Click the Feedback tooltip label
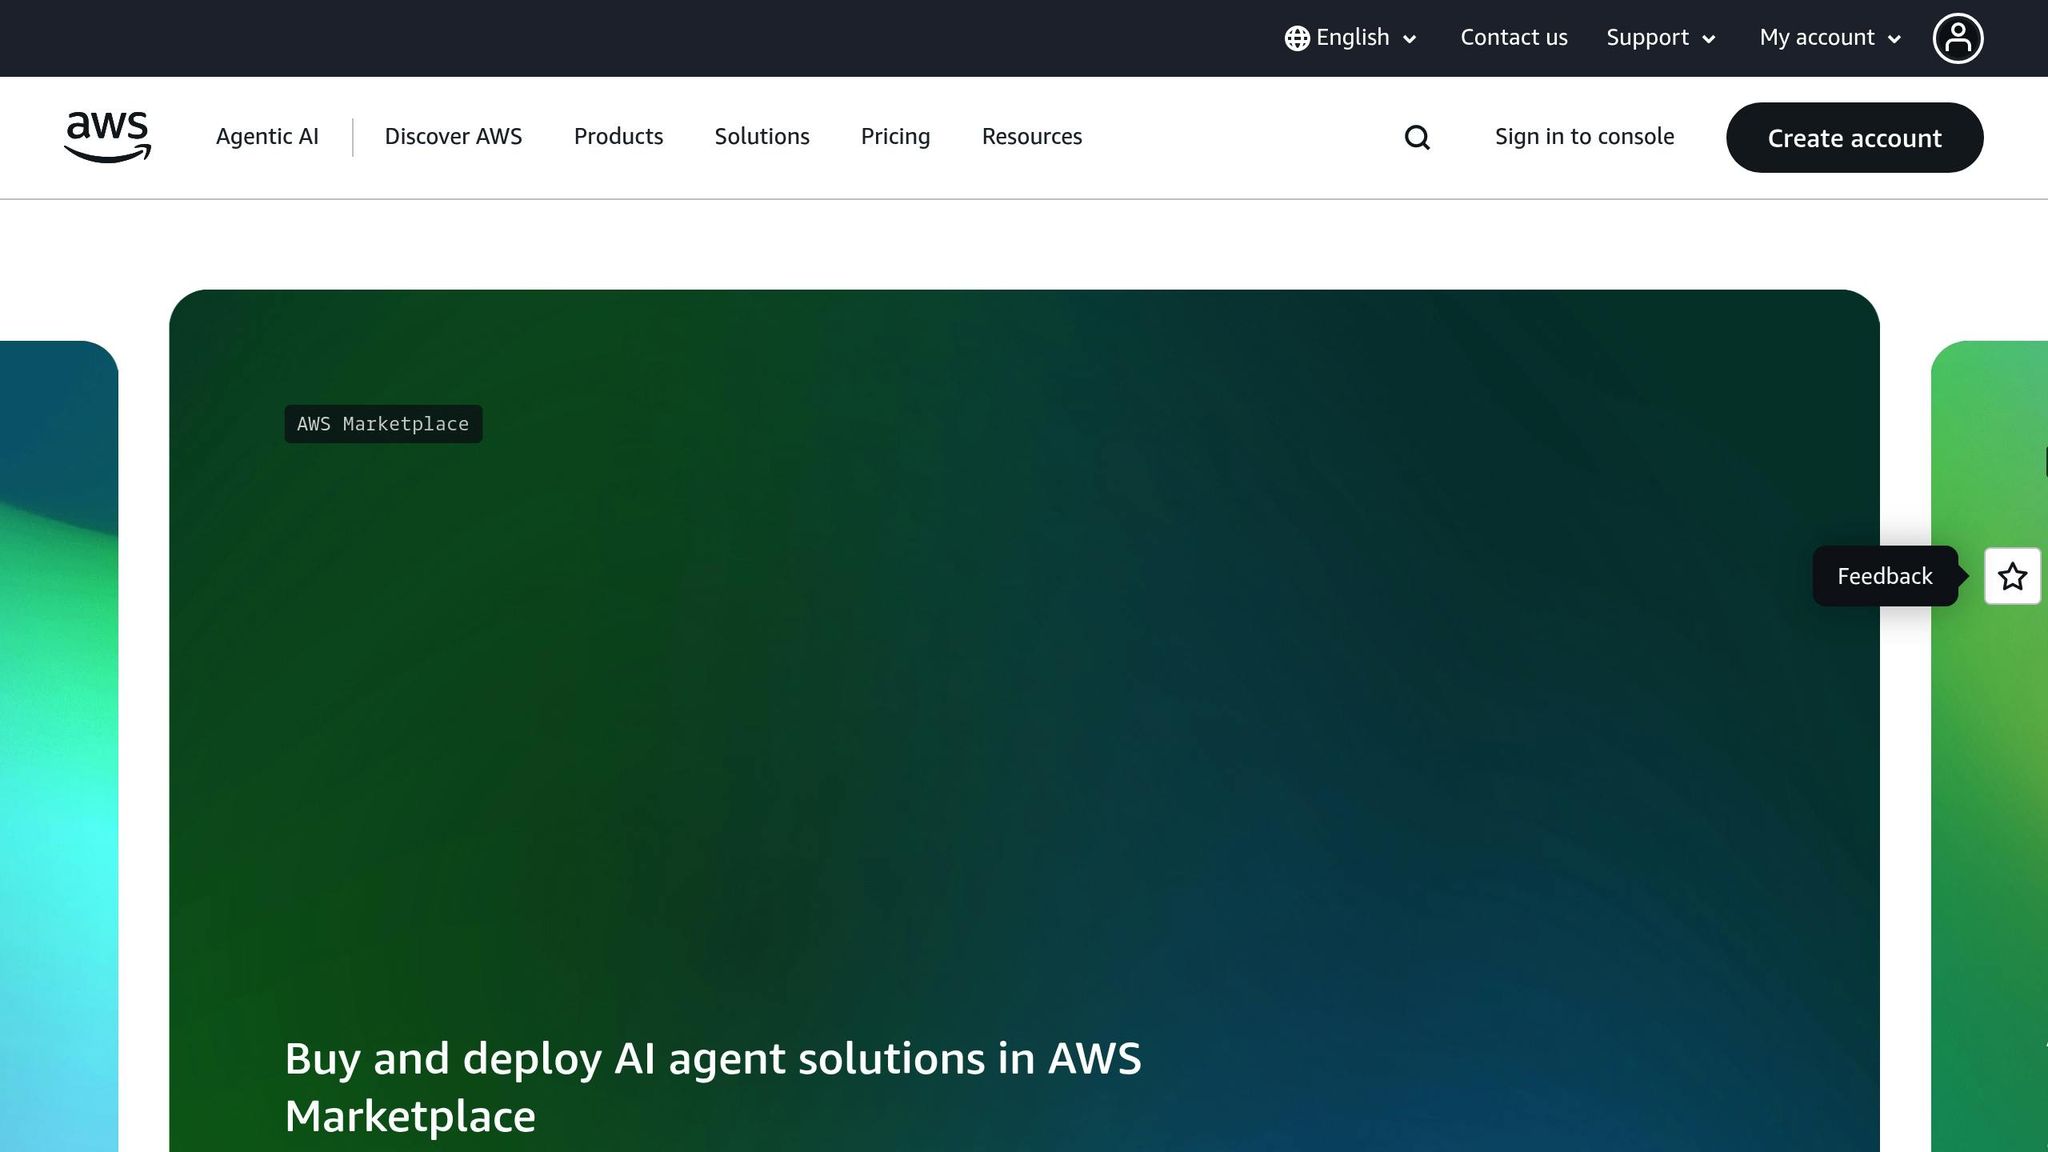 [1884, 576]
